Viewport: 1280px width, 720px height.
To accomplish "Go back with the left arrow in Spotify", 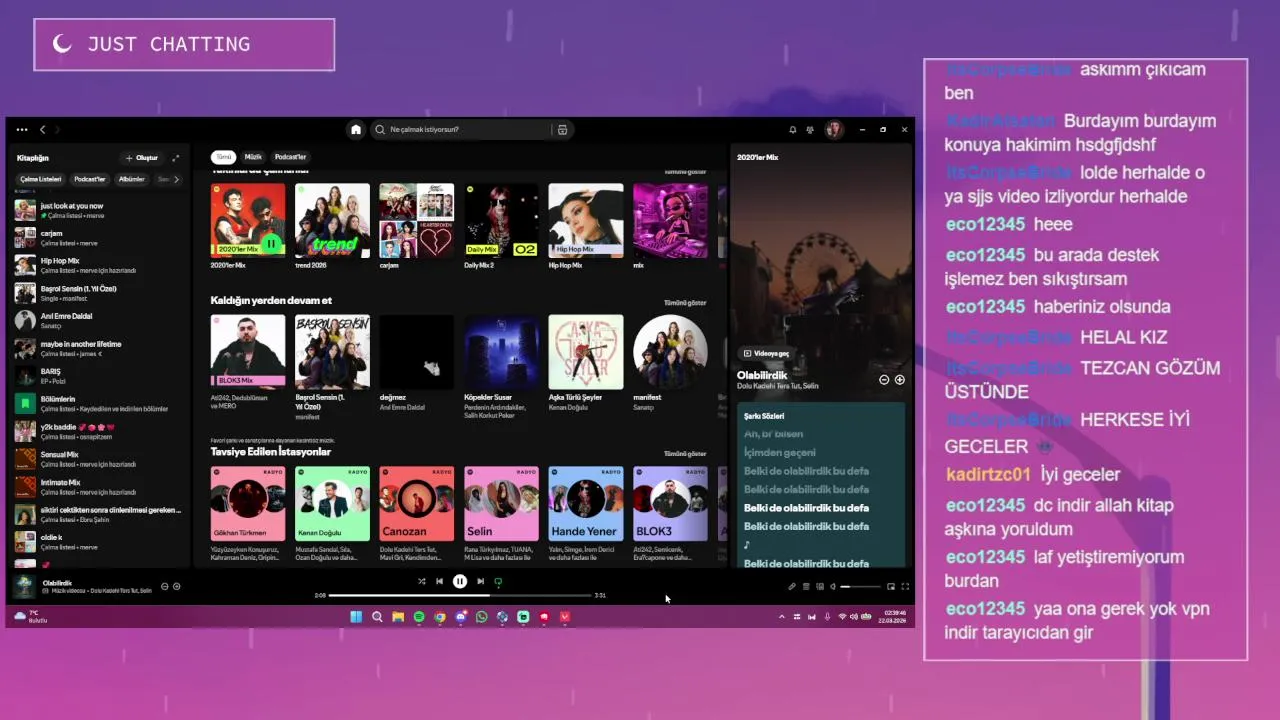I will click(43, 130).
